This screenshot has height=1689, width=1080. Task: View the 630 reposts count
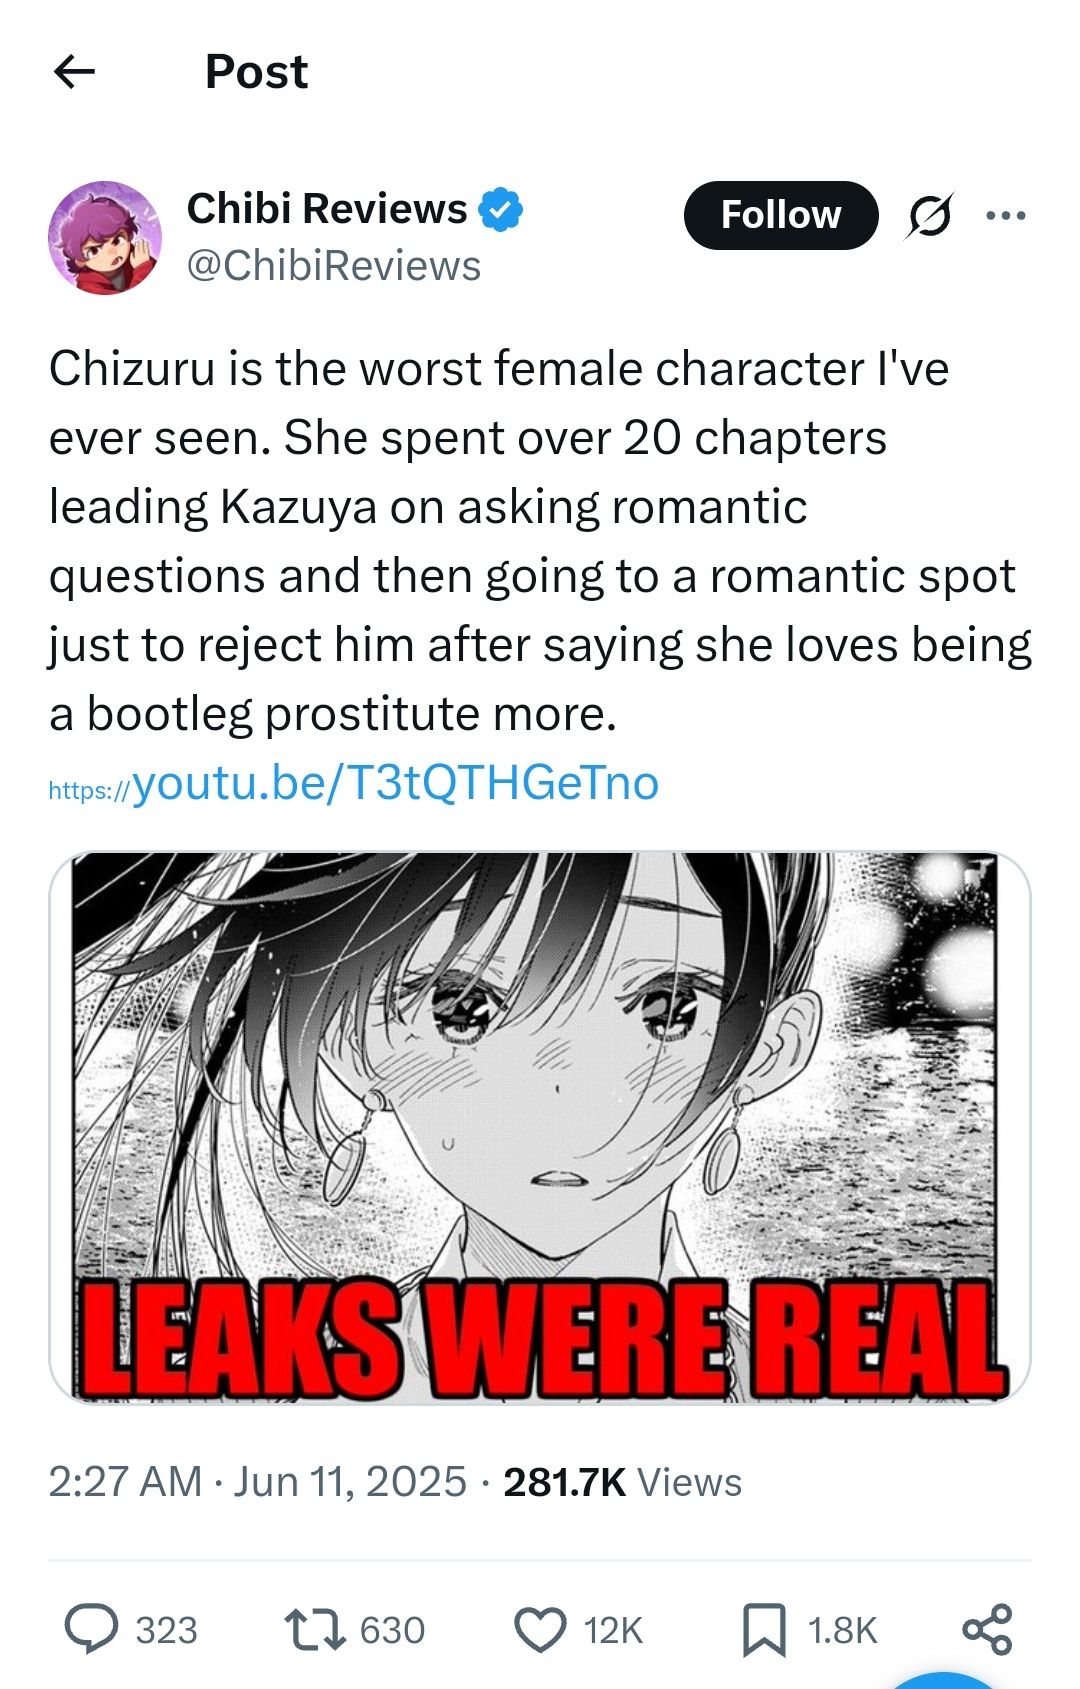(x=392, y=1630)
